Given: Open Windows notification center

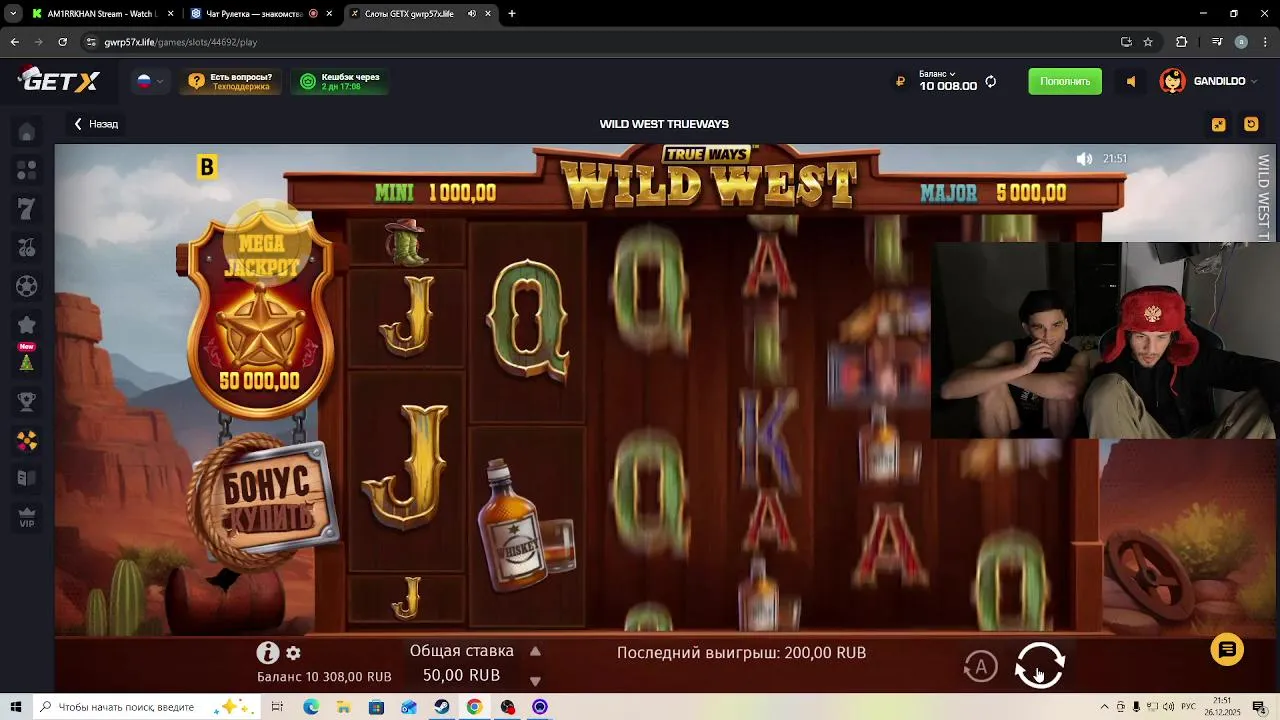Looking at the screenshot, I should coord(1259,707).
